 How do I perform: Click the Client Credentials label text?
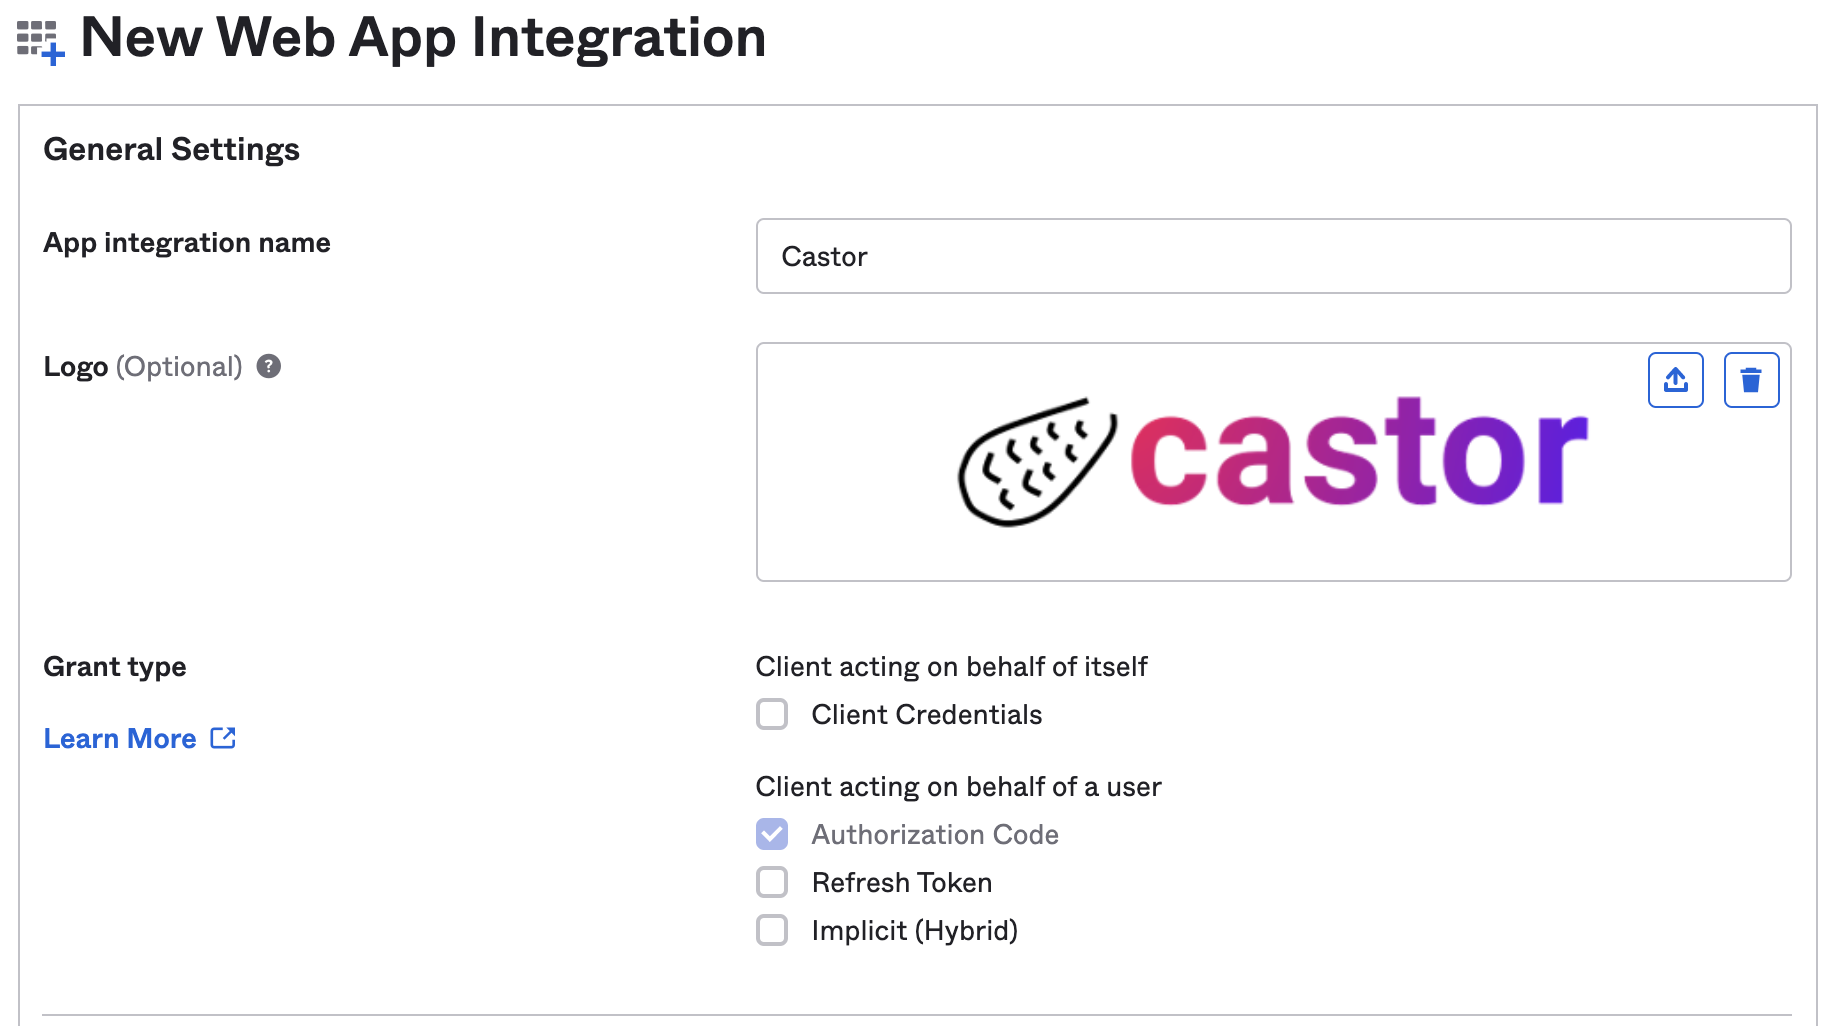(926, 714)
